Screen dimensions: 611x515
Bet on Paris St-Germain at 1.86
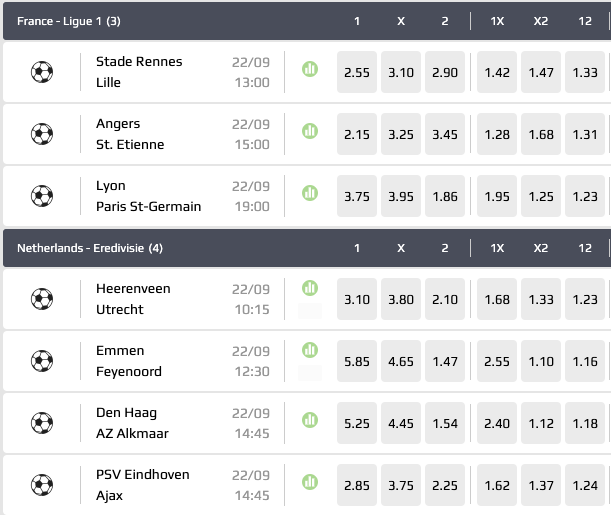[445, 196]
